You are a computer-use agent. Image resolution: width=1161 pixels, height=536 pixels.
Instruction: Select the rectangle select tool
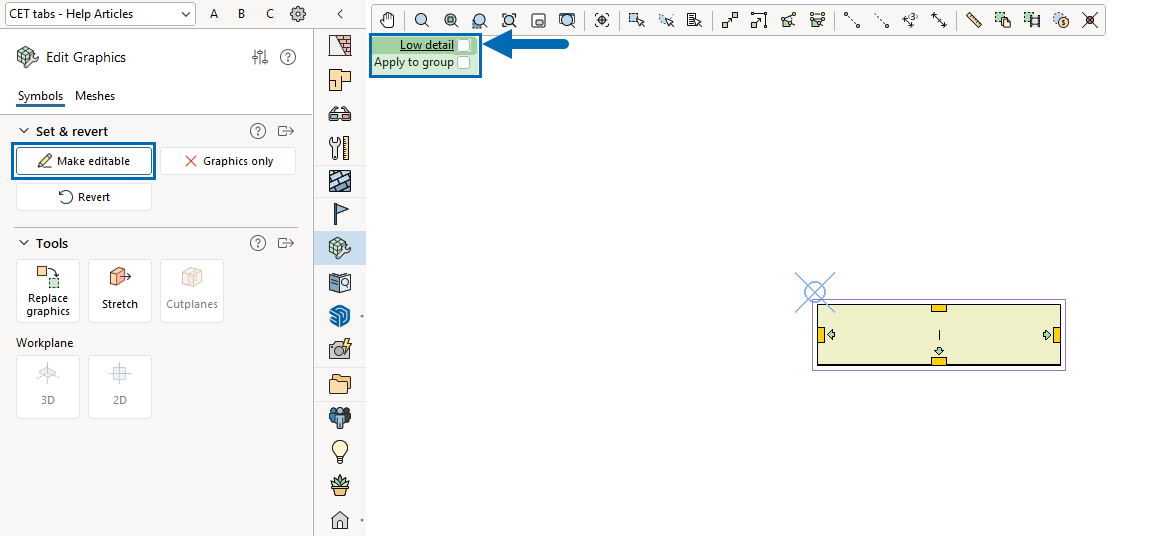[x=637, y=20]
